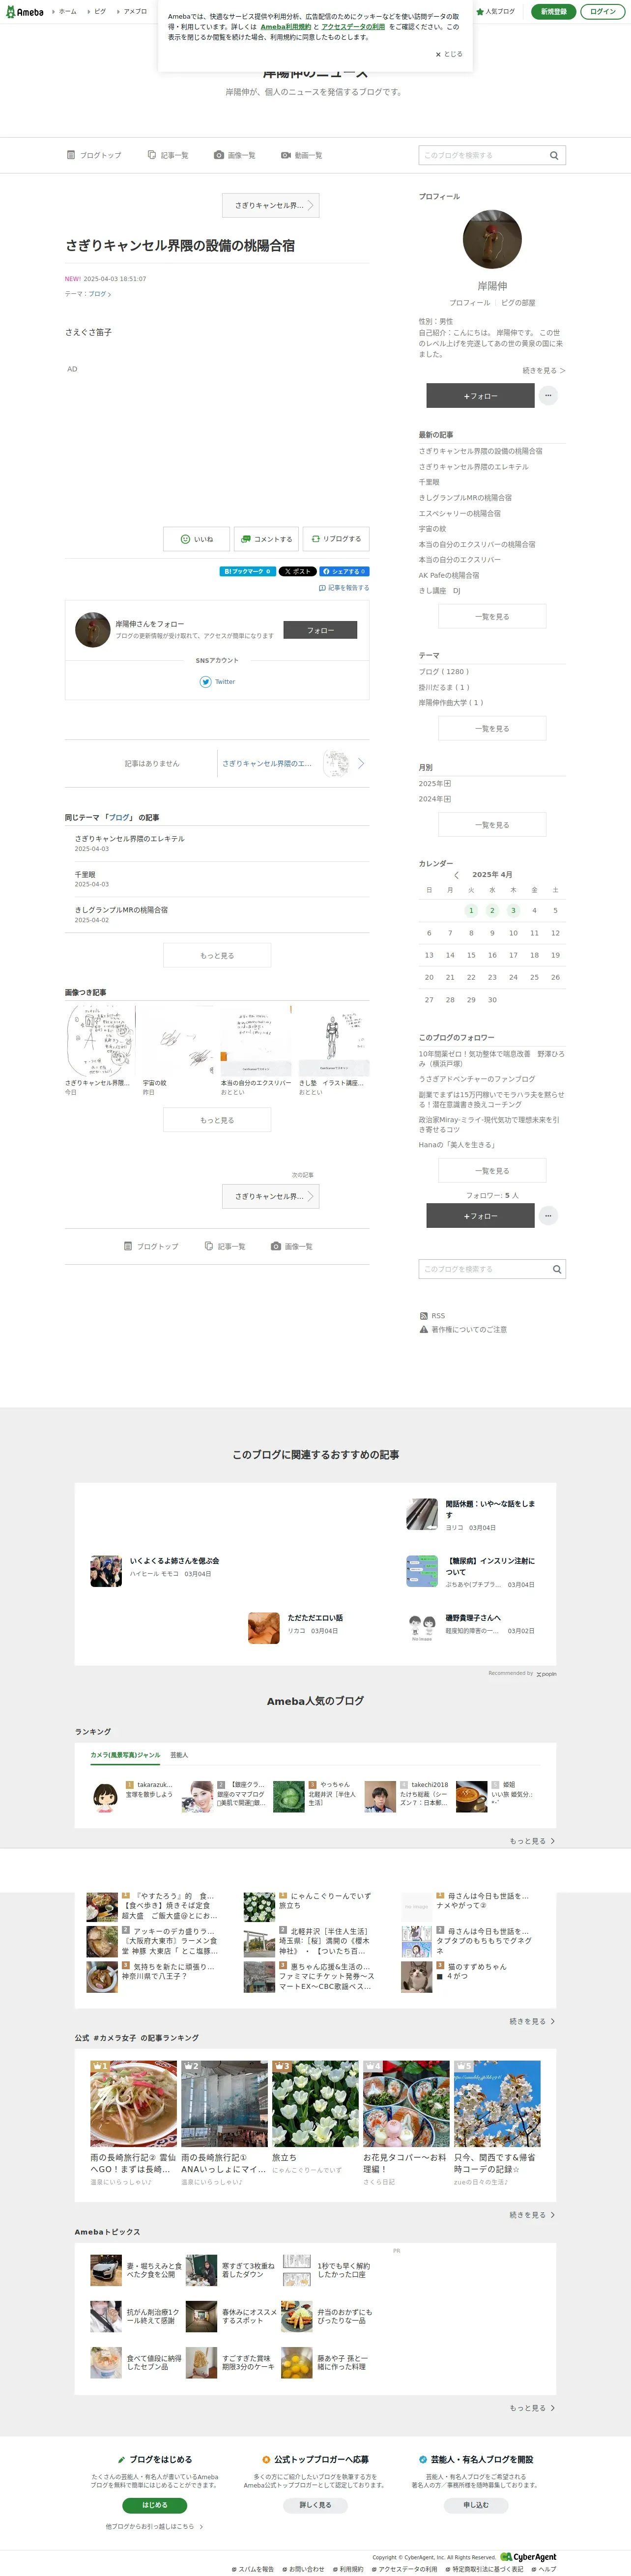Viewport: 631px width, 2576px height.
Task: Click the Ameba logo in the header
Action: [x=24, y=12]
